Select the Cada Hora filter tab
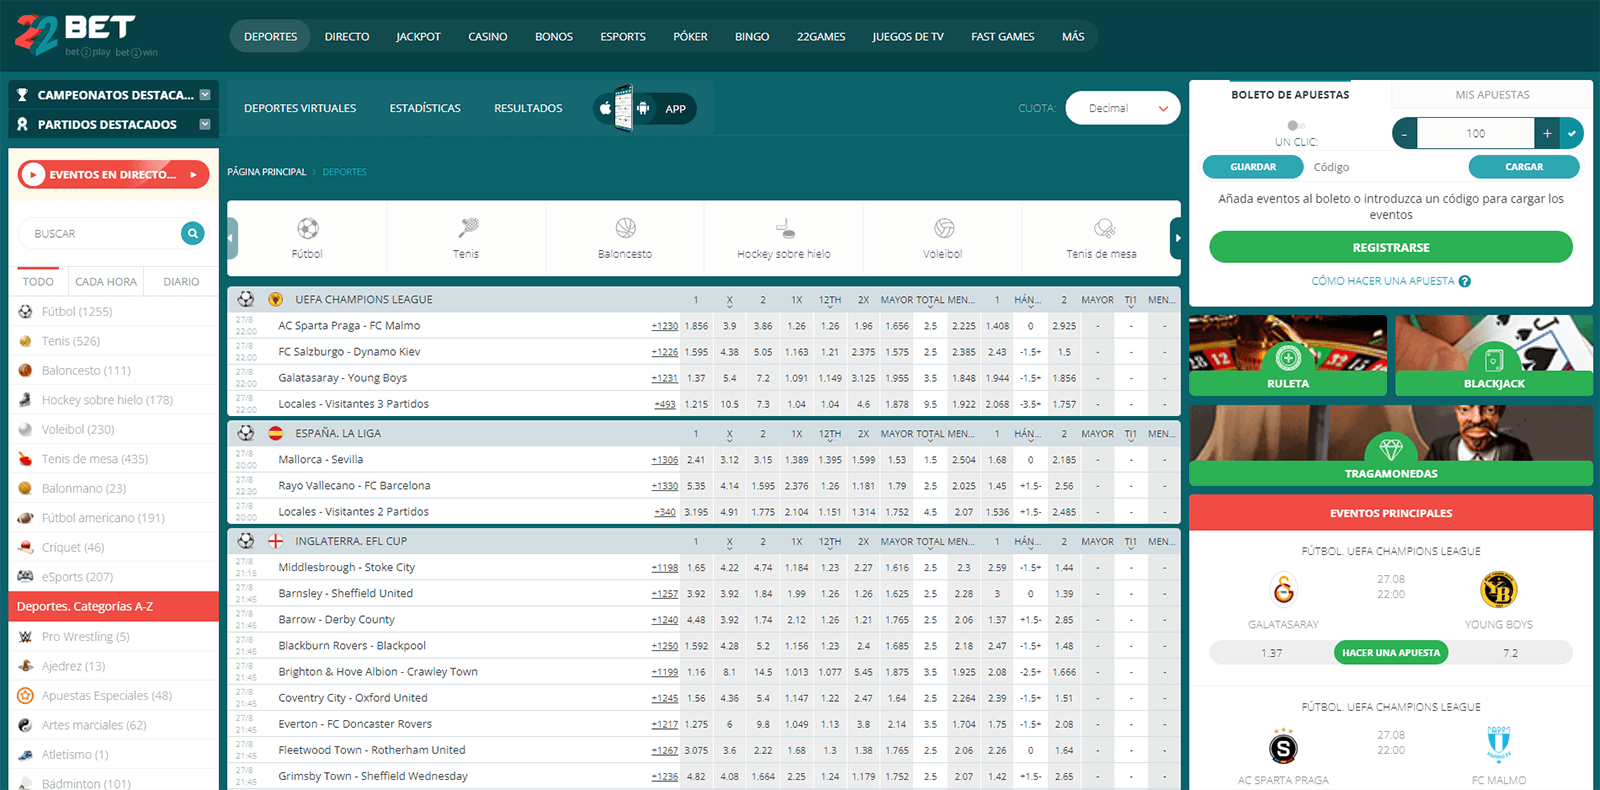This screenshot has height=790, width=1600. pyautogui.click(x=106, y=282)
